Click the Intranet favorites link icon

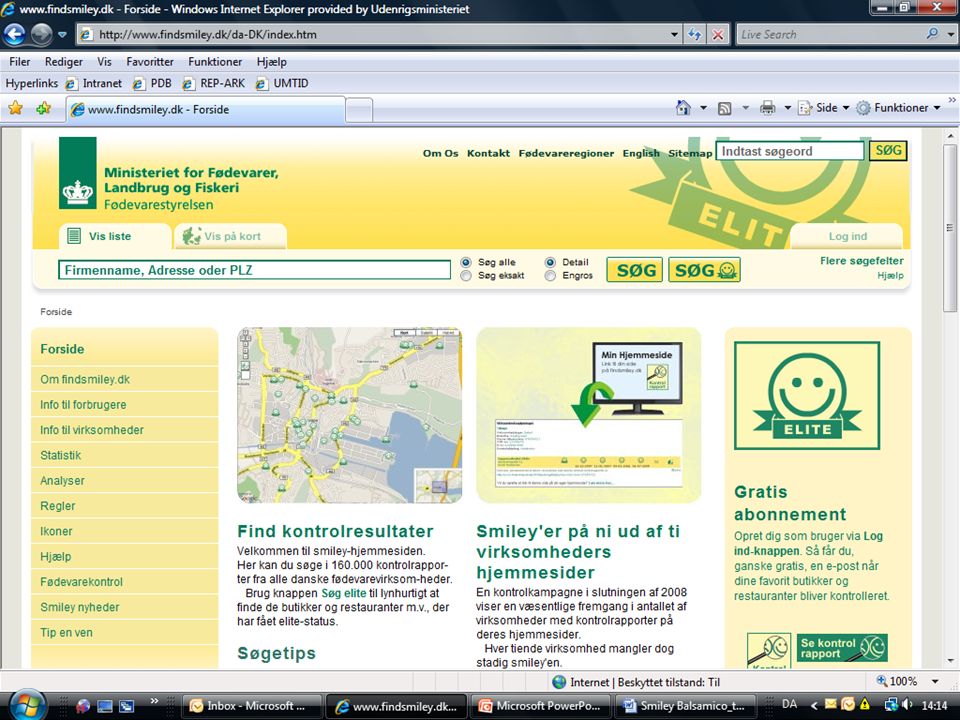pos(72,83)
